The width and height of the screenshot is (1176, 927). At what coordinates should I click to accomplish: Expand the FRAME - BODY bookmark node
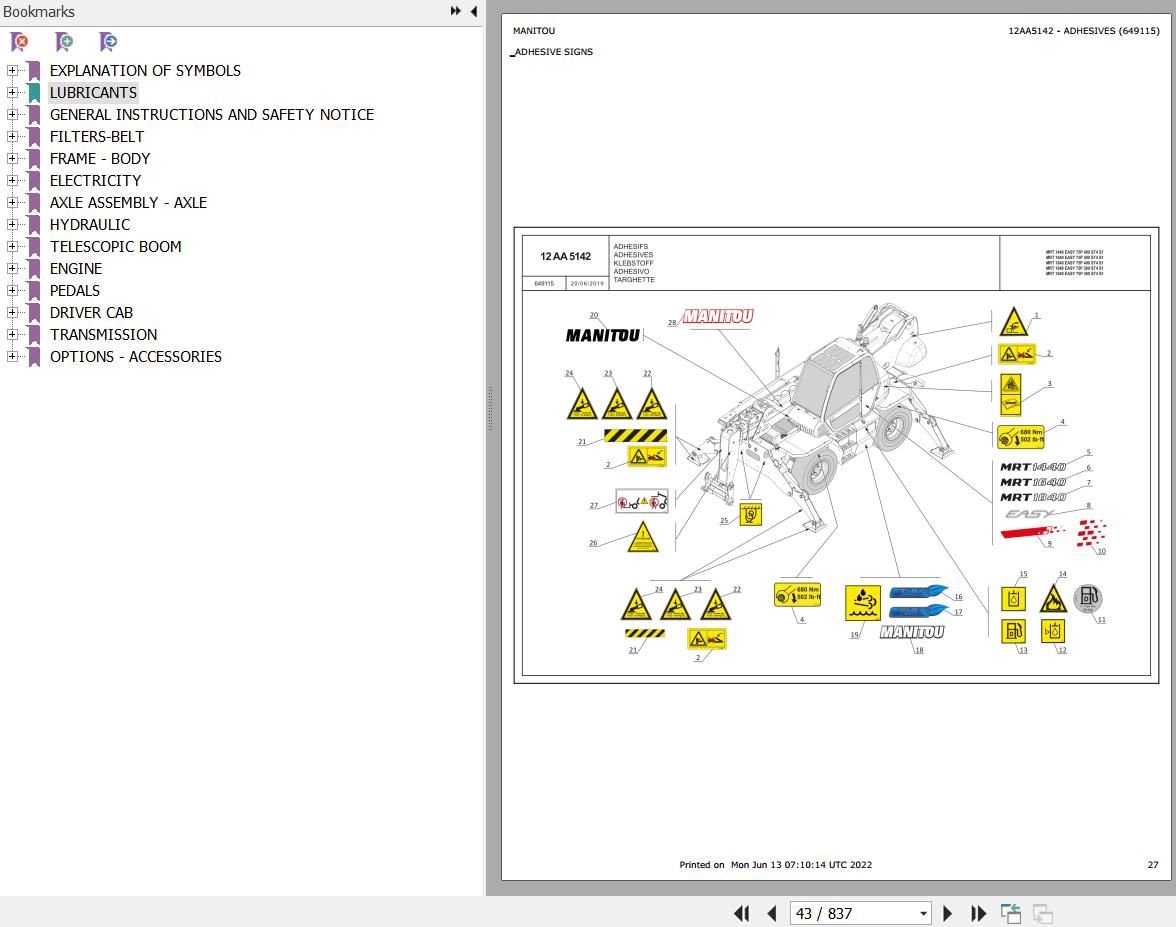pyautogui.click(x=12, y=158)
